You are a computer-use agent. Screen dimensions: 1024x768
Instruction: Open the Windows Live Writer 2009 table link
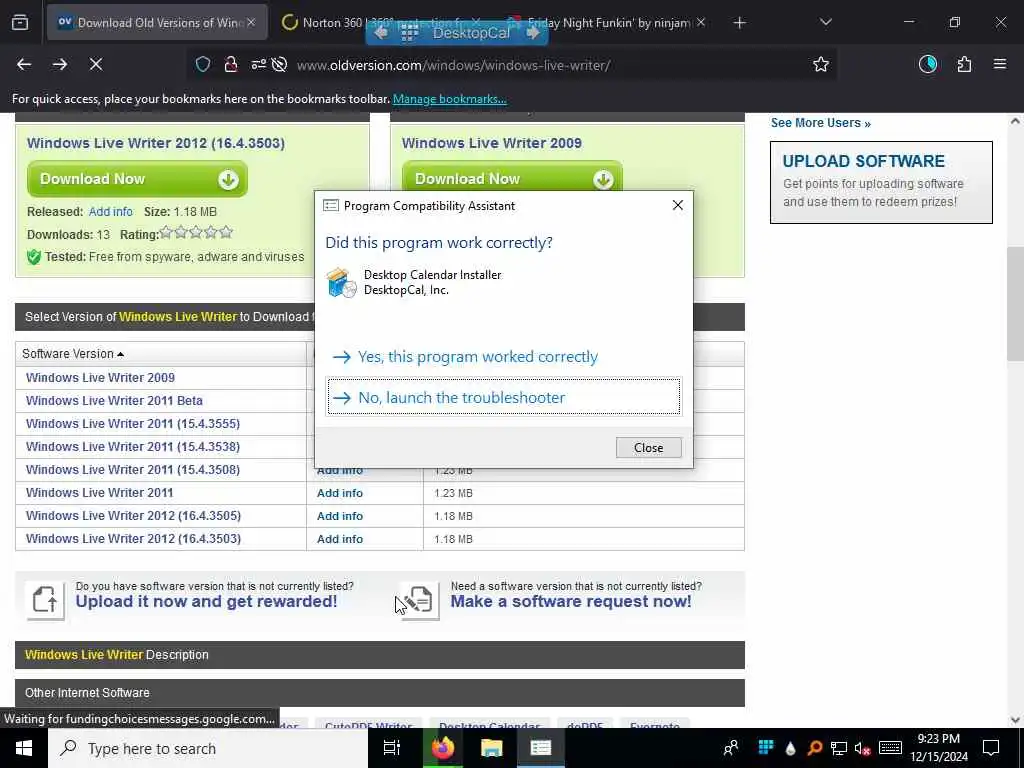[x=100, y=377]
